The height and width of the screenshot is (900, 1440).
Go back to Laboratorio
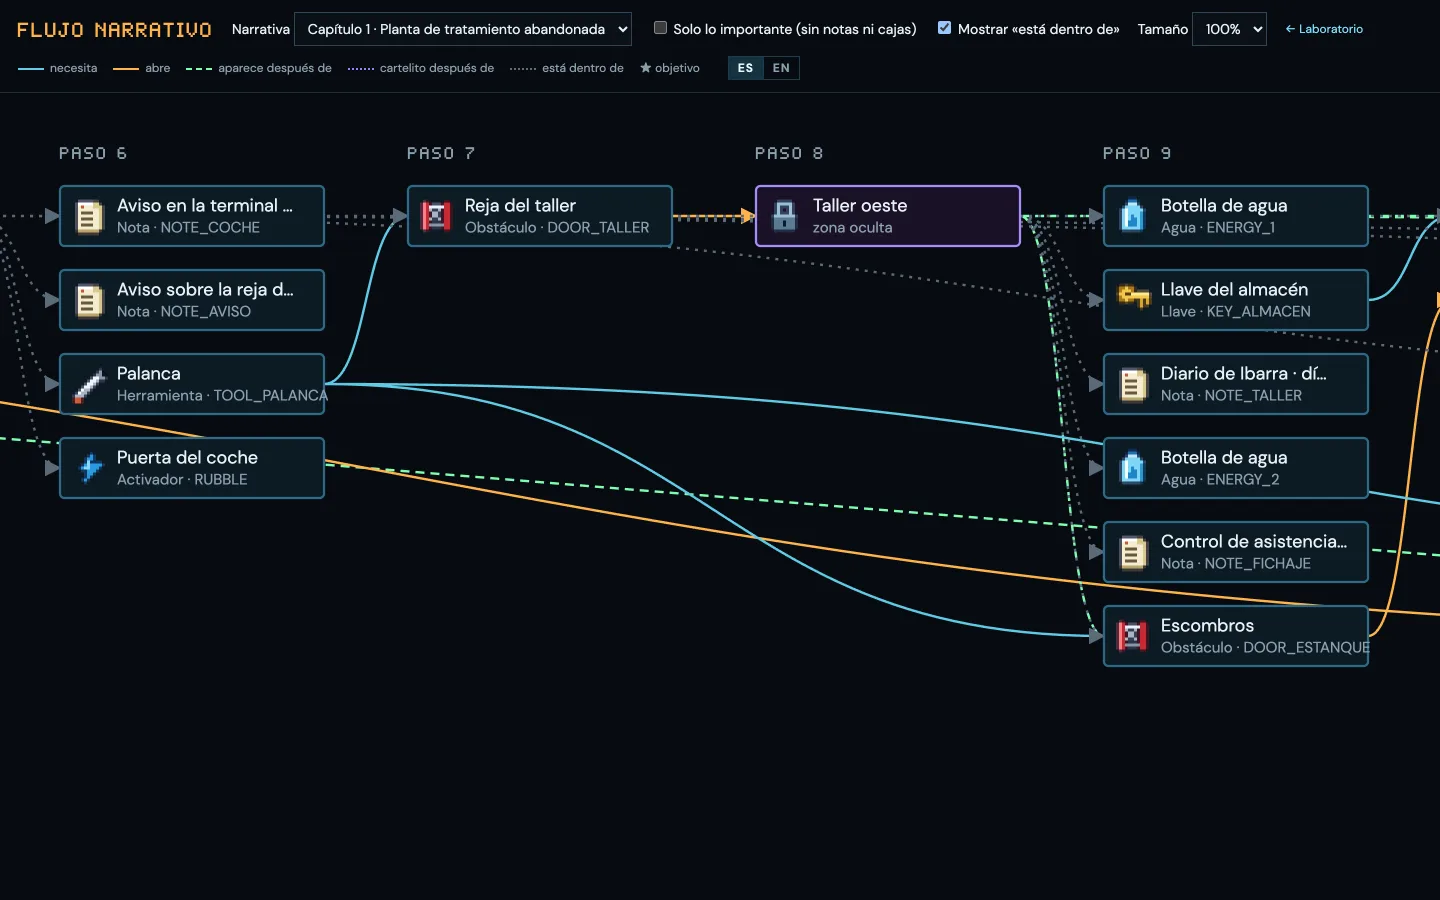(1324, 29)
